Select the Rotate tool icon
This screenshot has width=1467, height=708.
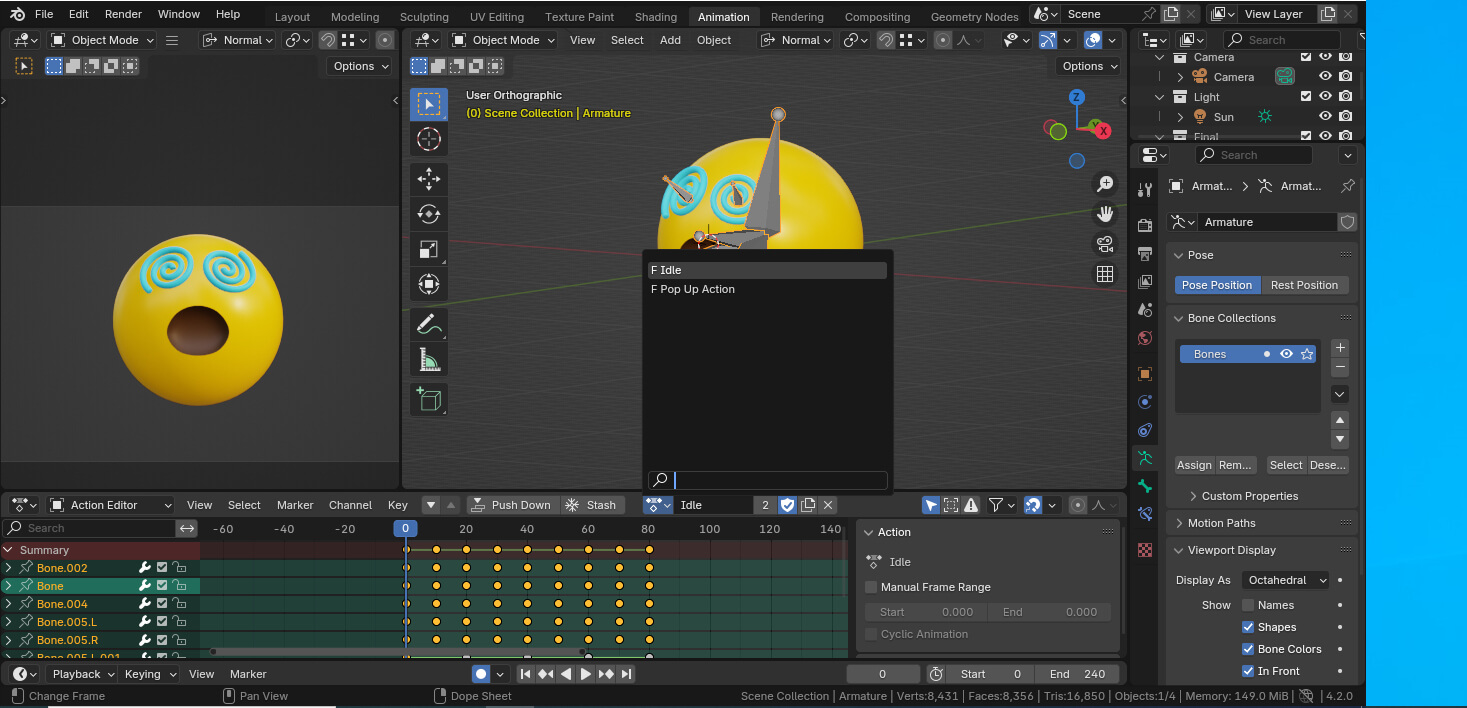pyautogui.click(x=428, y=214)
